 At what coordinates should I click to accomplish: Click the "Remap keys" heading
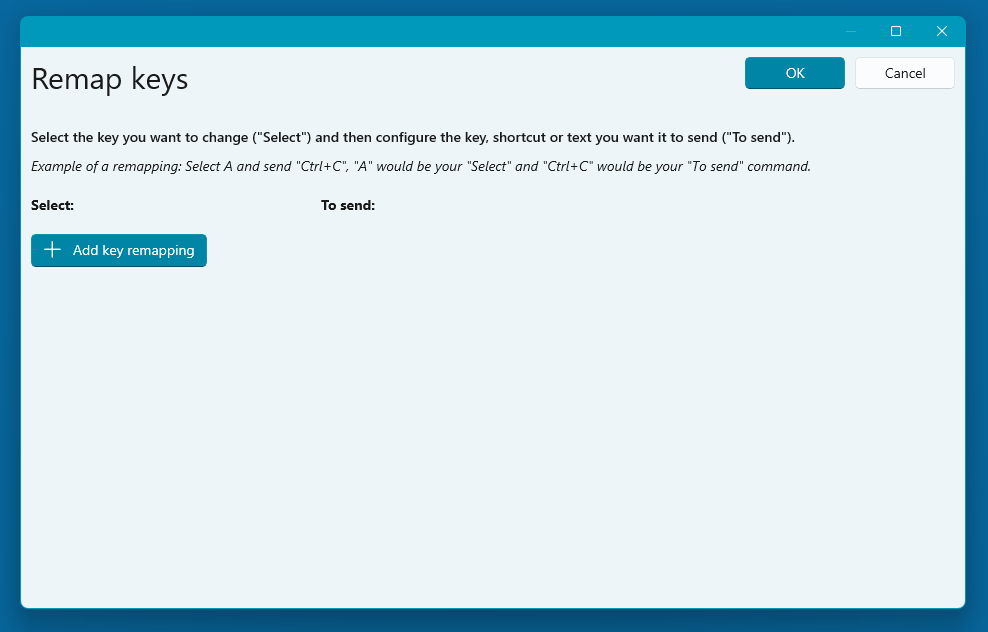[x=110, y=79]
